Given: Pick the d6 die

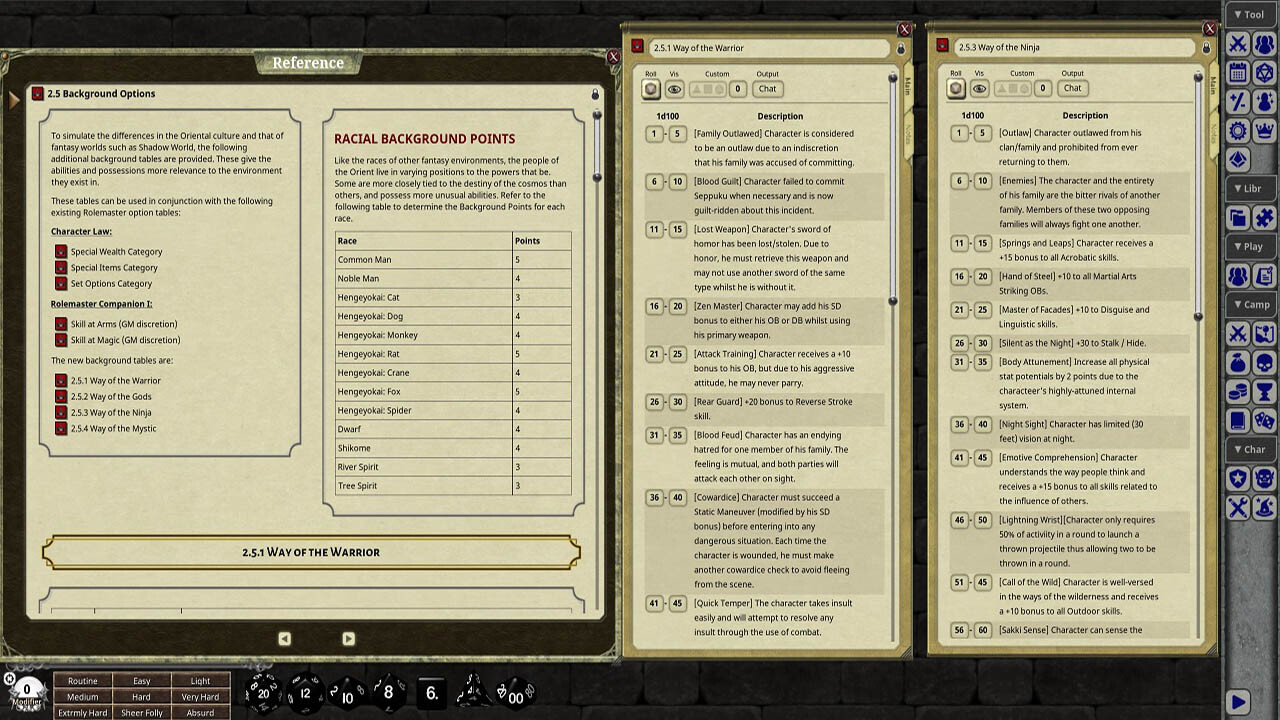Looking at the screenshot, I should pyautogui.click(x=431, y=692).
